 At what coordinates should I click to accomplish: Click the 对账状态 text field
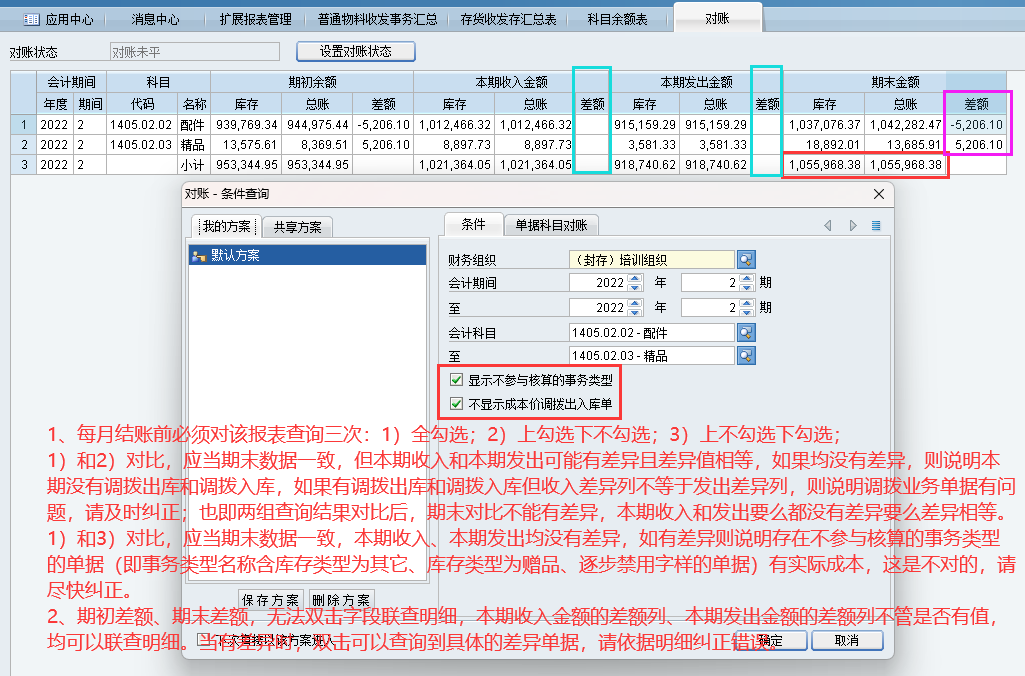(x=194, y=52)
